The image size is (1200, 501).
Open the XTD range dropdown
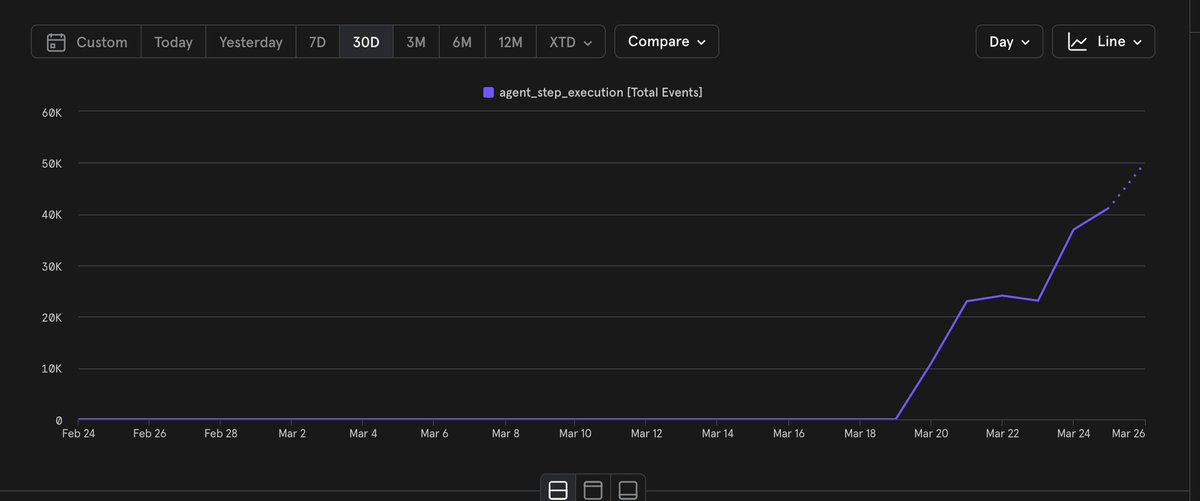point(570,42)
